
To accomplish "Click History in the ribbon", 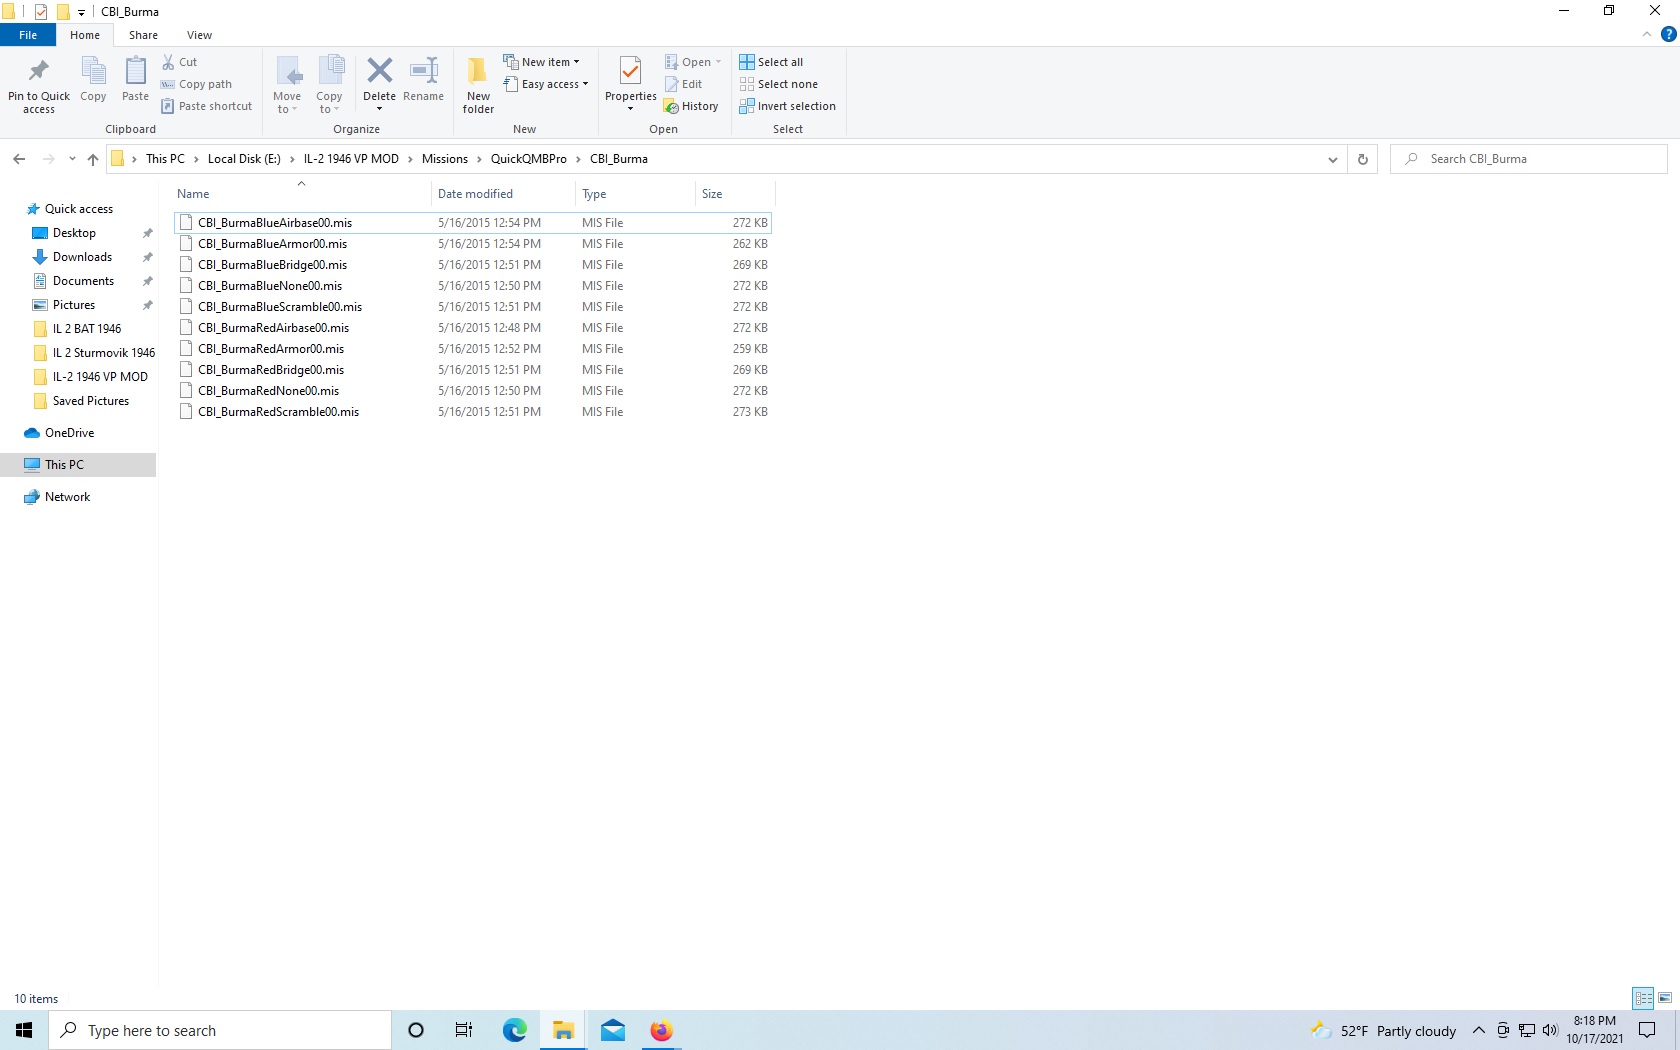I will pos(691,106).
